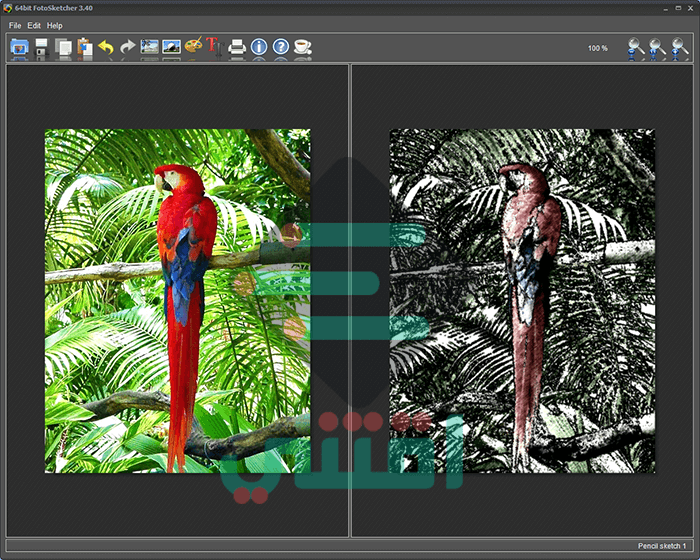Click the picture icon left of paint palette
This screenshot has width=700, height=560.
[x=171, y=46]
